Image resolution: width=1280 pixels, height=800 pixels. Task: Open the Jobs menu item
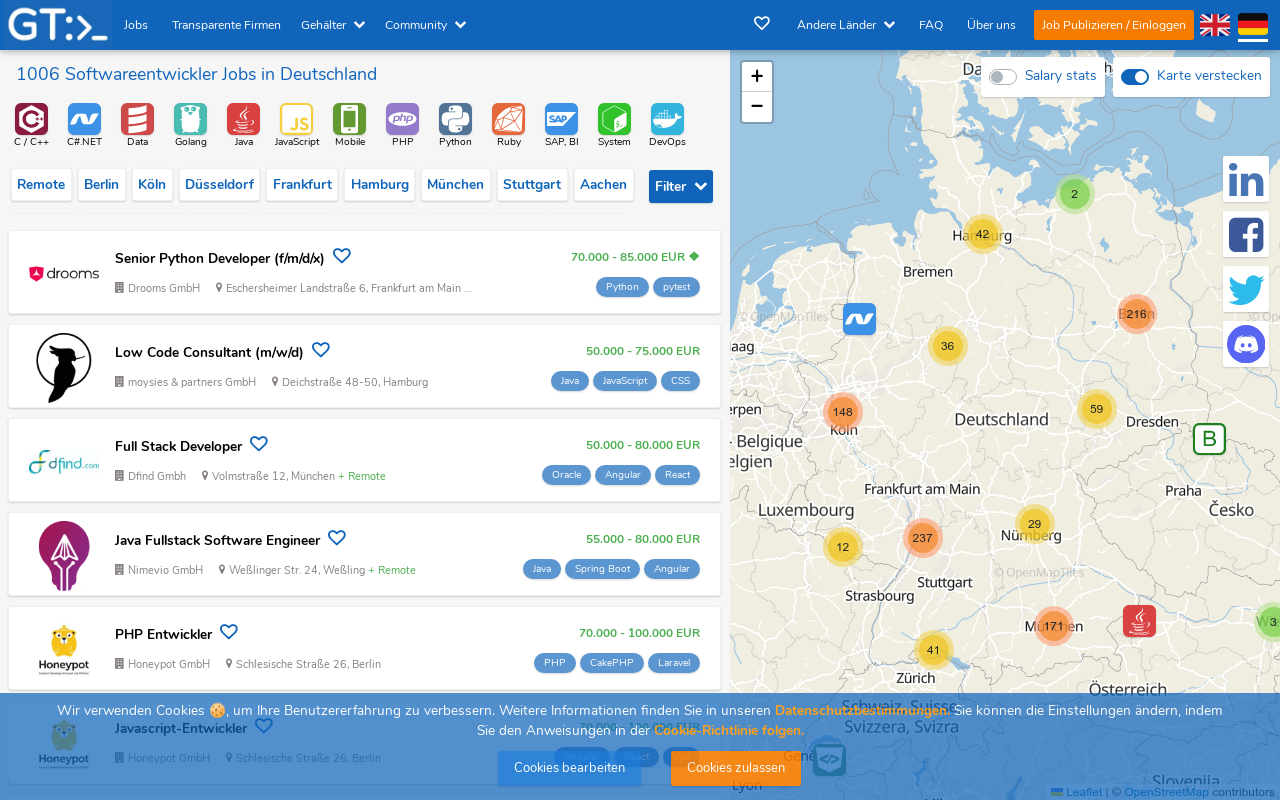point(135,25)
